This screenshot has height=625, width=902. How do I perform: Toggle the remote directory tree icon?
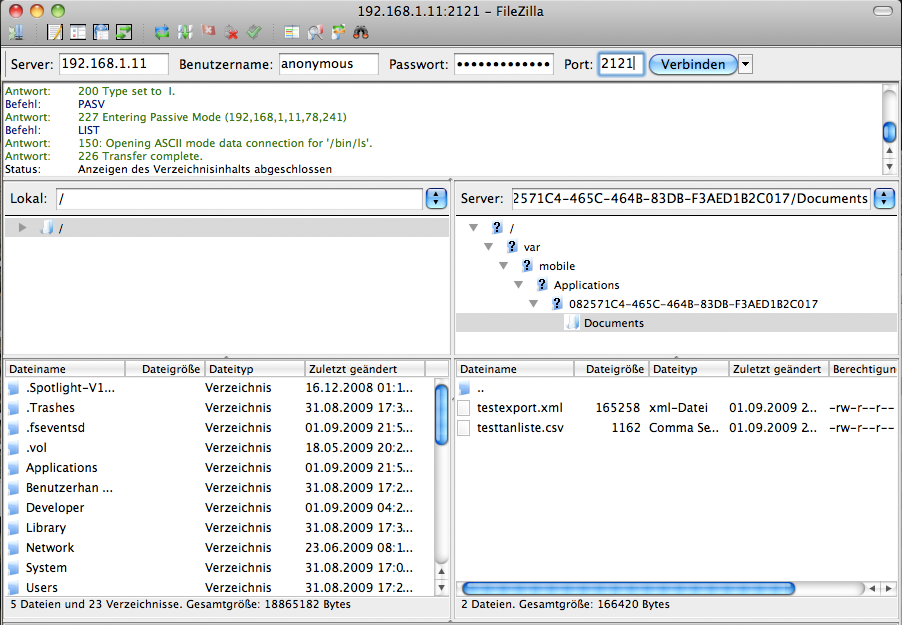pos(101,32)
